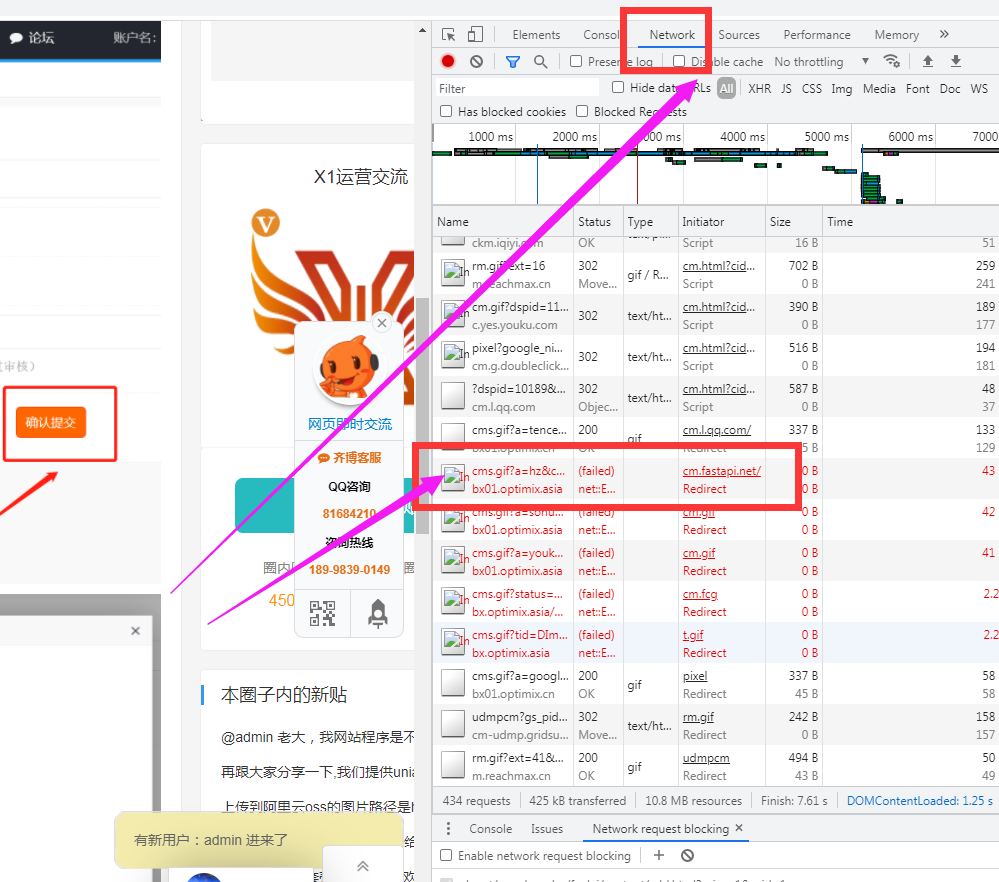999x882 pixels.
Task: Stop recording network log with red button
Action: click(x=448, y=62)
